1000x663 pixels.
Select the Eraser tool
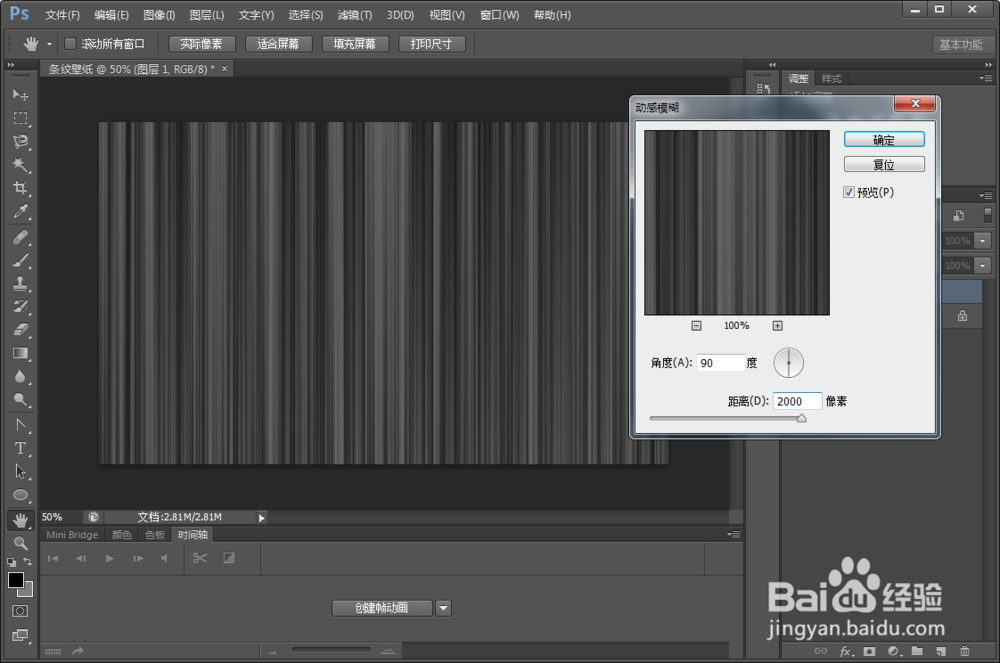(20, 330)
